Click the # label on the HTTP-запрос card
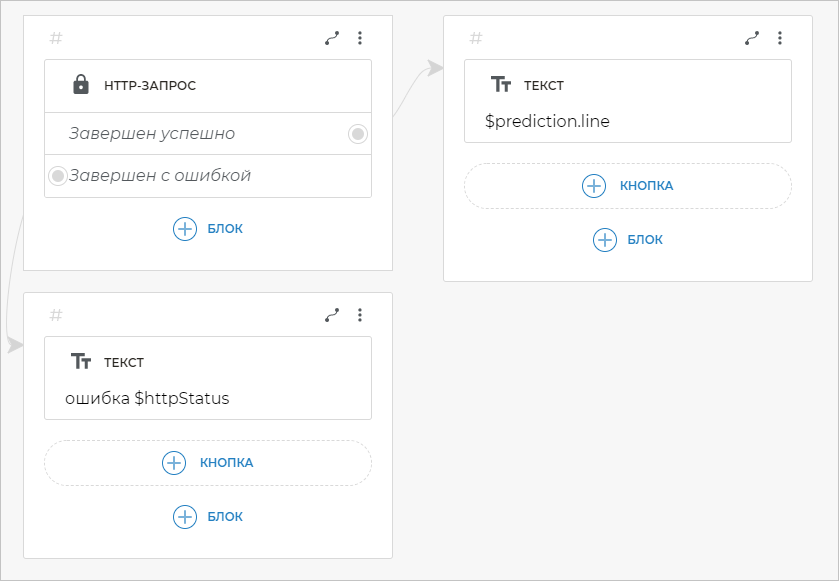This screenshot has height=581, width=839. pyautogui.click(x=56, y=38)
